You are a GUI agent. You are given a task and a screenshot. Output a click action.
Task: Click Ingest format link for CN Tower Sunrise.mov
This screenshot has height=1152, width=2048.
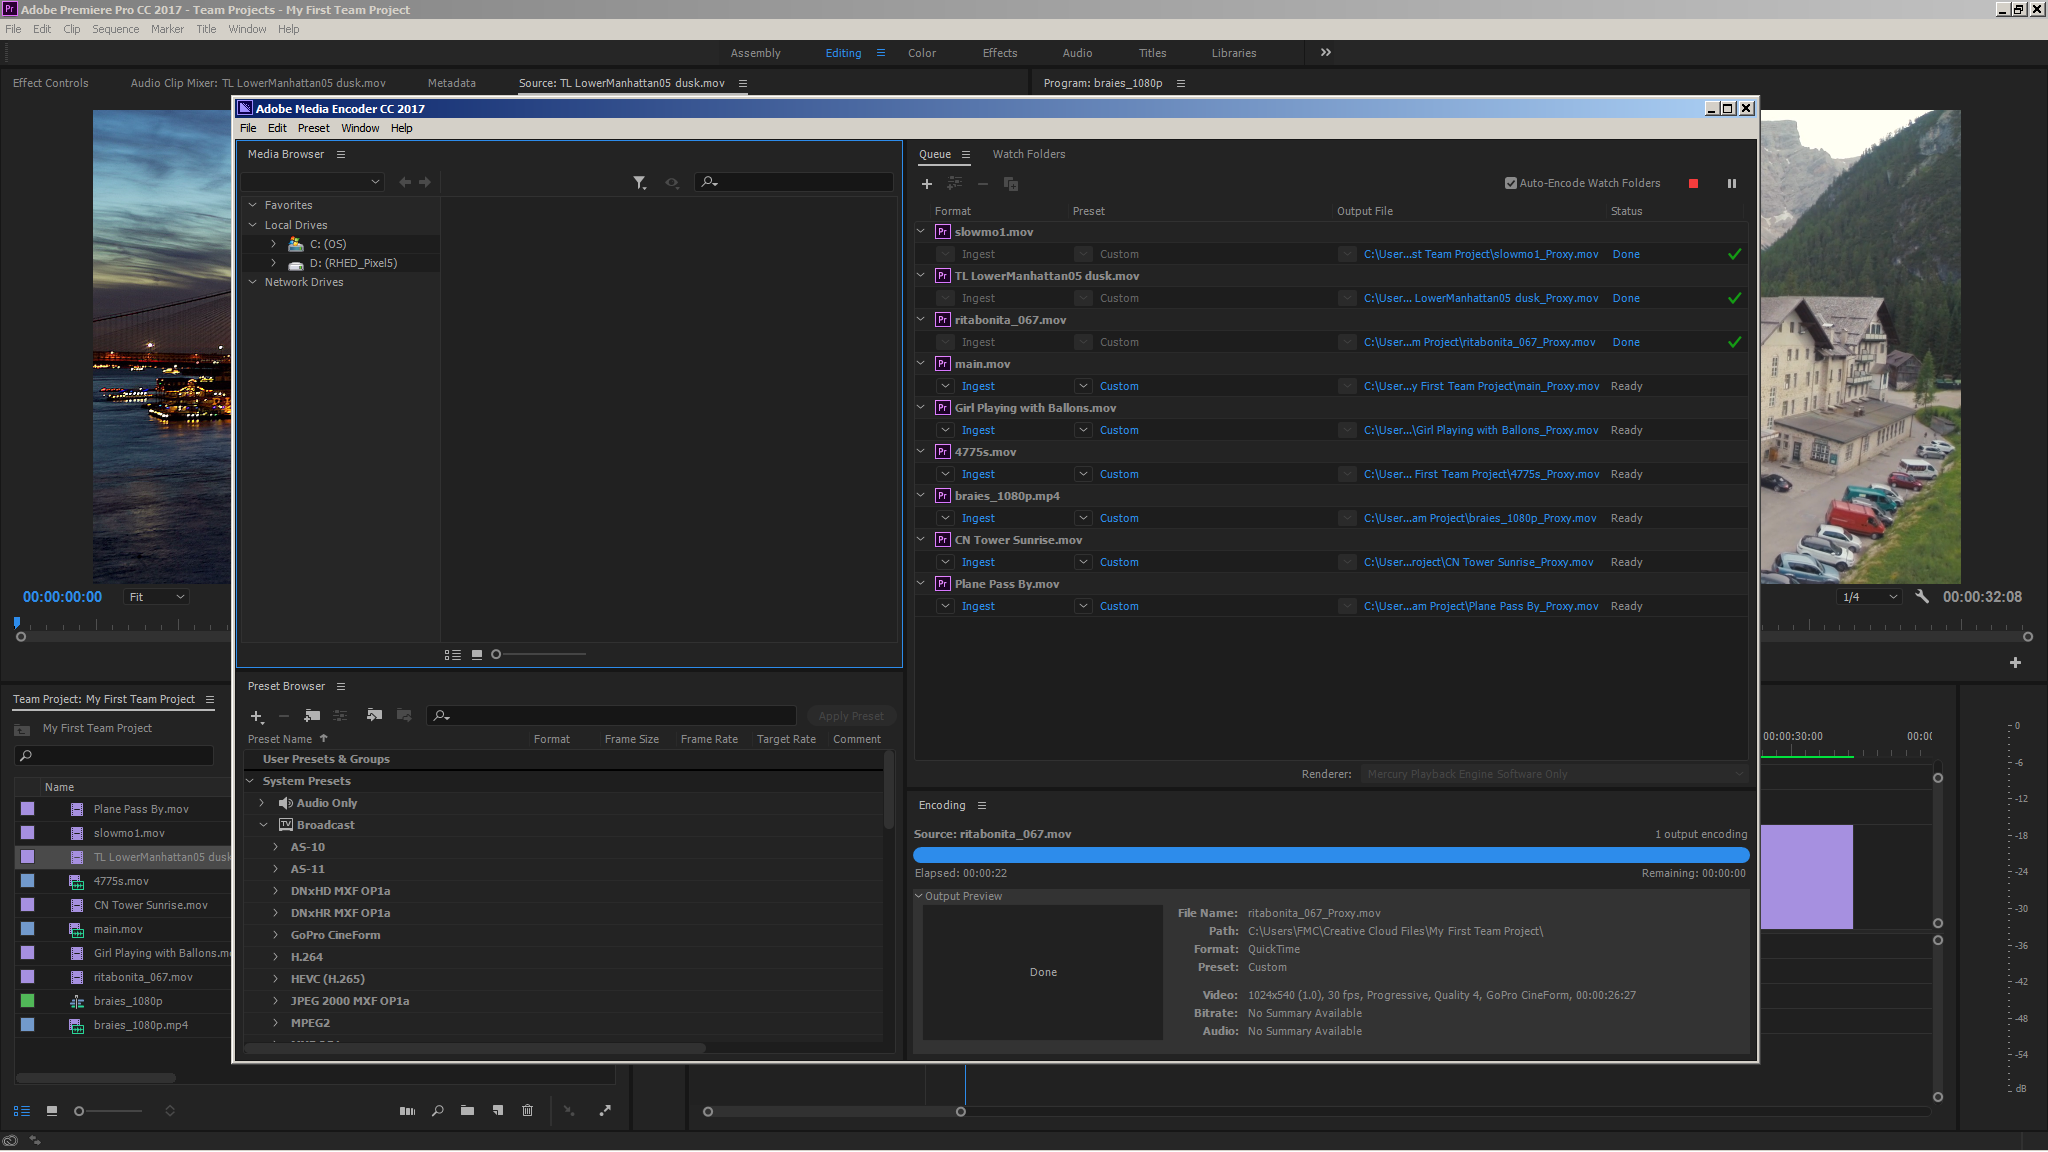978,563
